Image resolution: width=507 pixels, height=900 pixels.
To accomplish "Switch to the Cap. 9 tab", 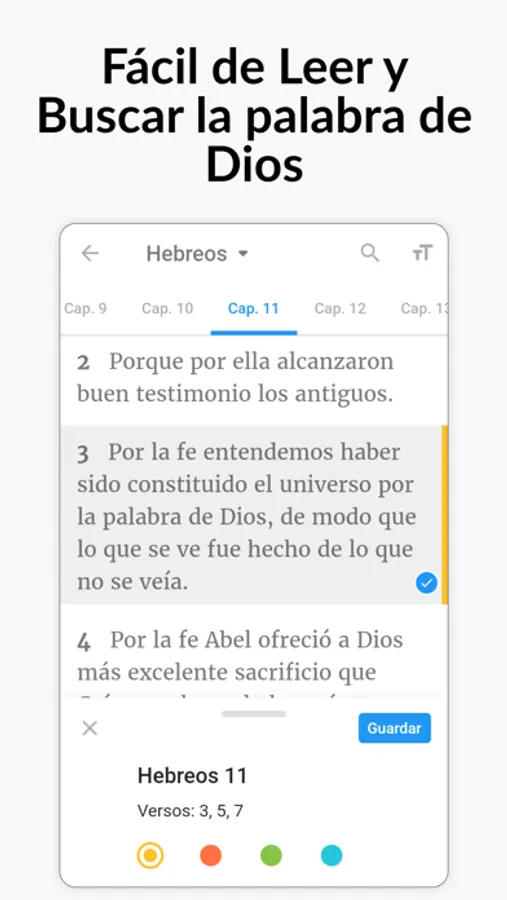I will pyautogui.click(x=85, y=308).
